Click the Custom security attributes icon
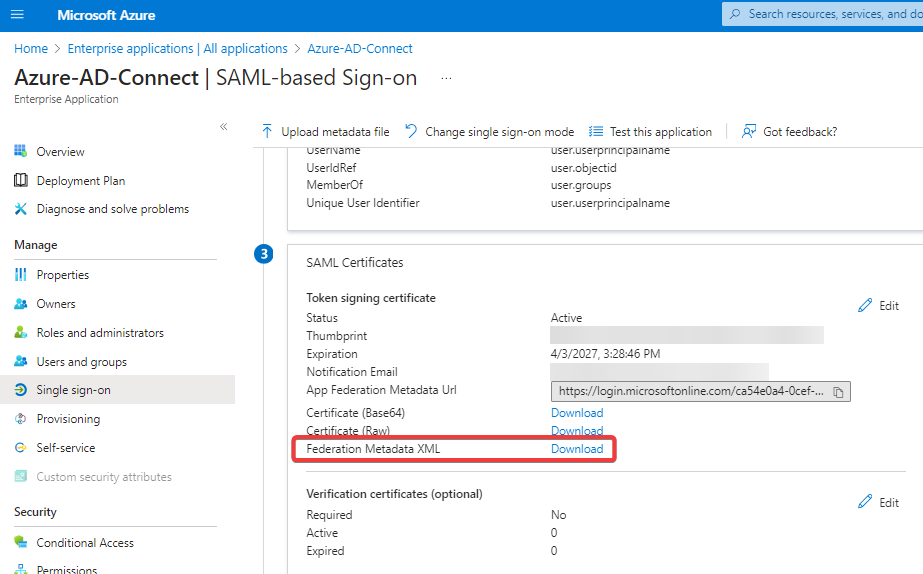Viewport: 923px width, 574px height. click(x=21, y=476)
